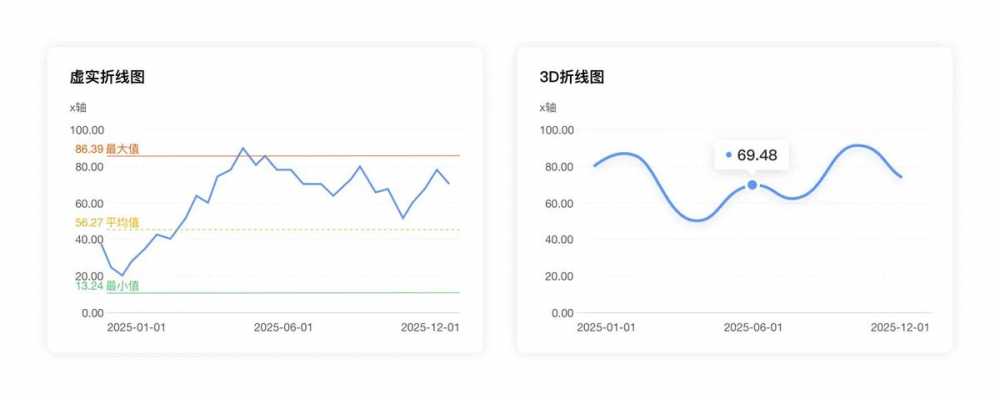1000x400 pixels.
Task: Click the blue dot inside the 69.48 tooltip
Action: (x=728, y=155)
